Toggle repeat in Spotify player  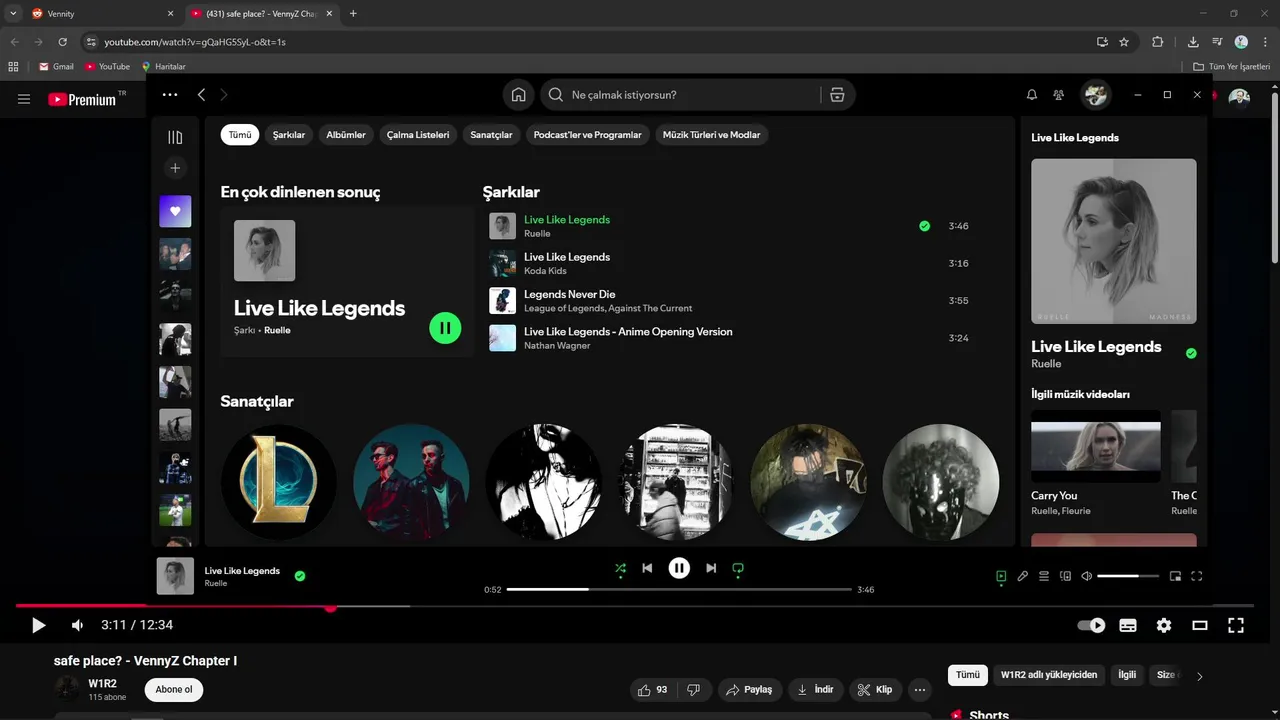[x=738, y=568]
